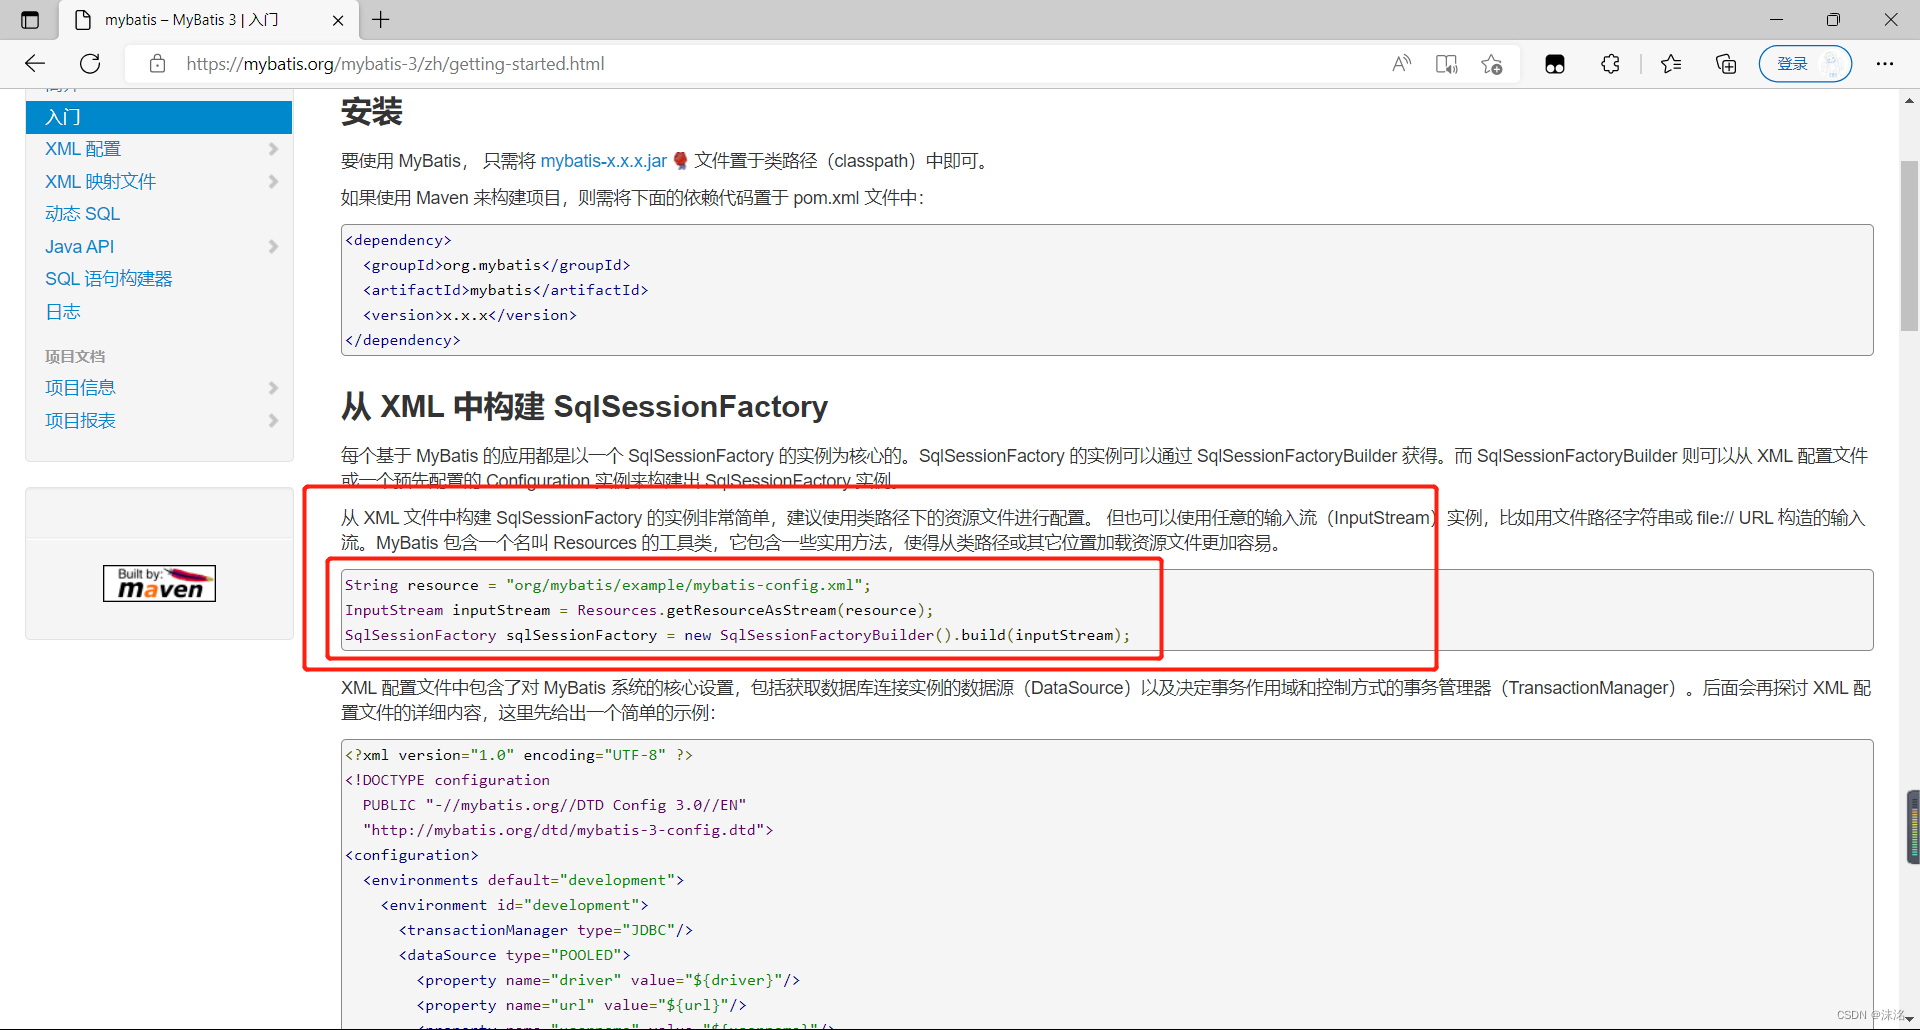The image size is (1920, 1030).
Task: Click heading 从 XML 中构建 SqlSessionFactory
Action: tap(584, 407)
